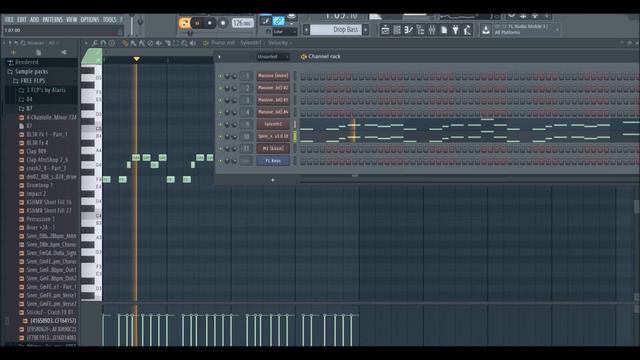Open the TOOLS menu
The image size is (640, 360).
point(109,20)
